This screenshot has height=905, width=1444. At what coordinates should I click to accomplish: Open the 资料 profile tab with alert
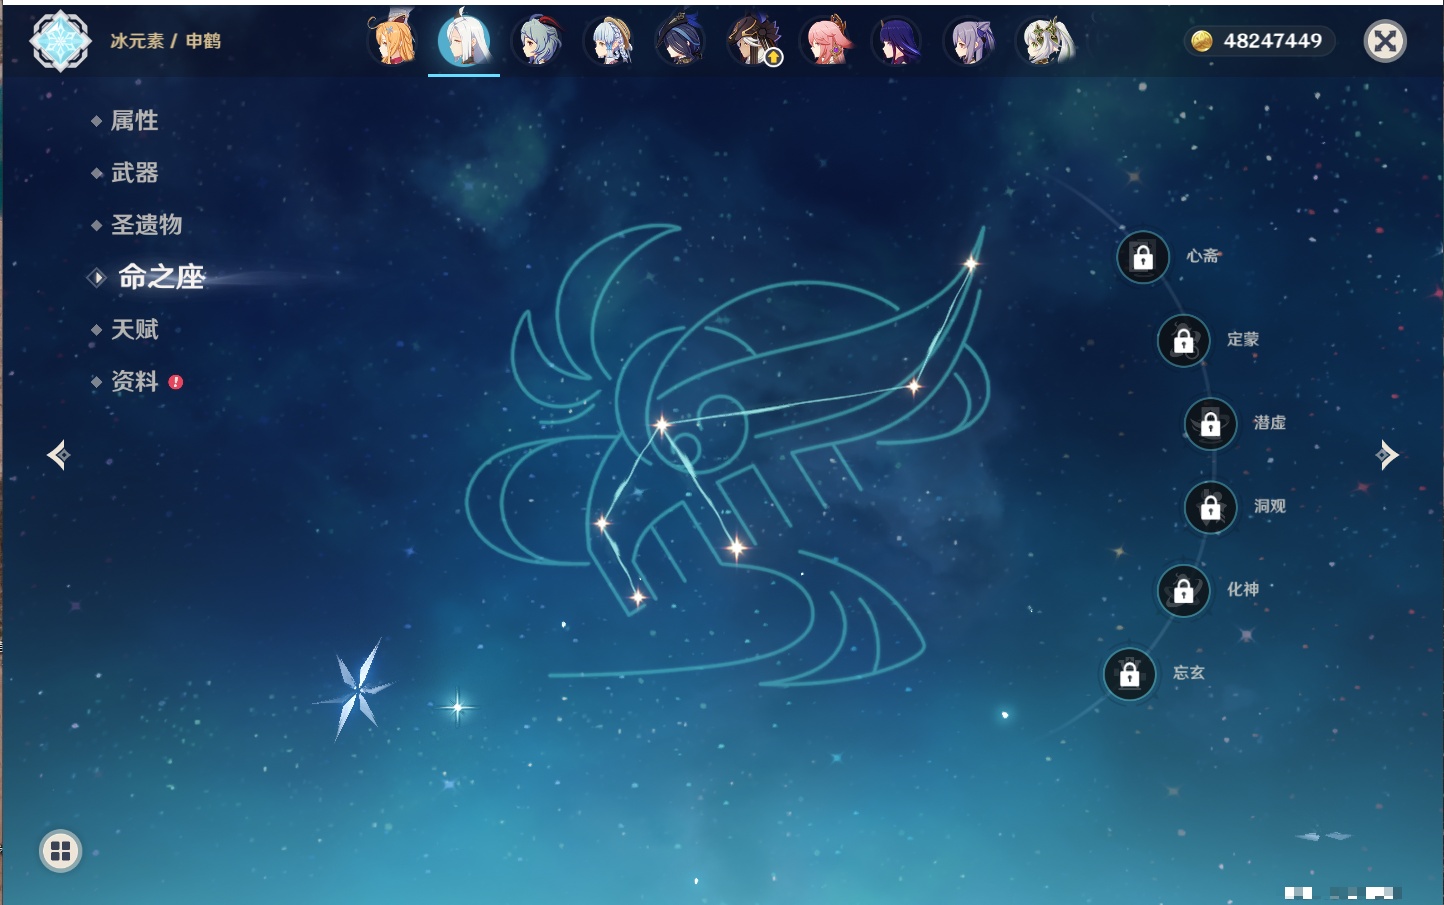pos(134,381)
